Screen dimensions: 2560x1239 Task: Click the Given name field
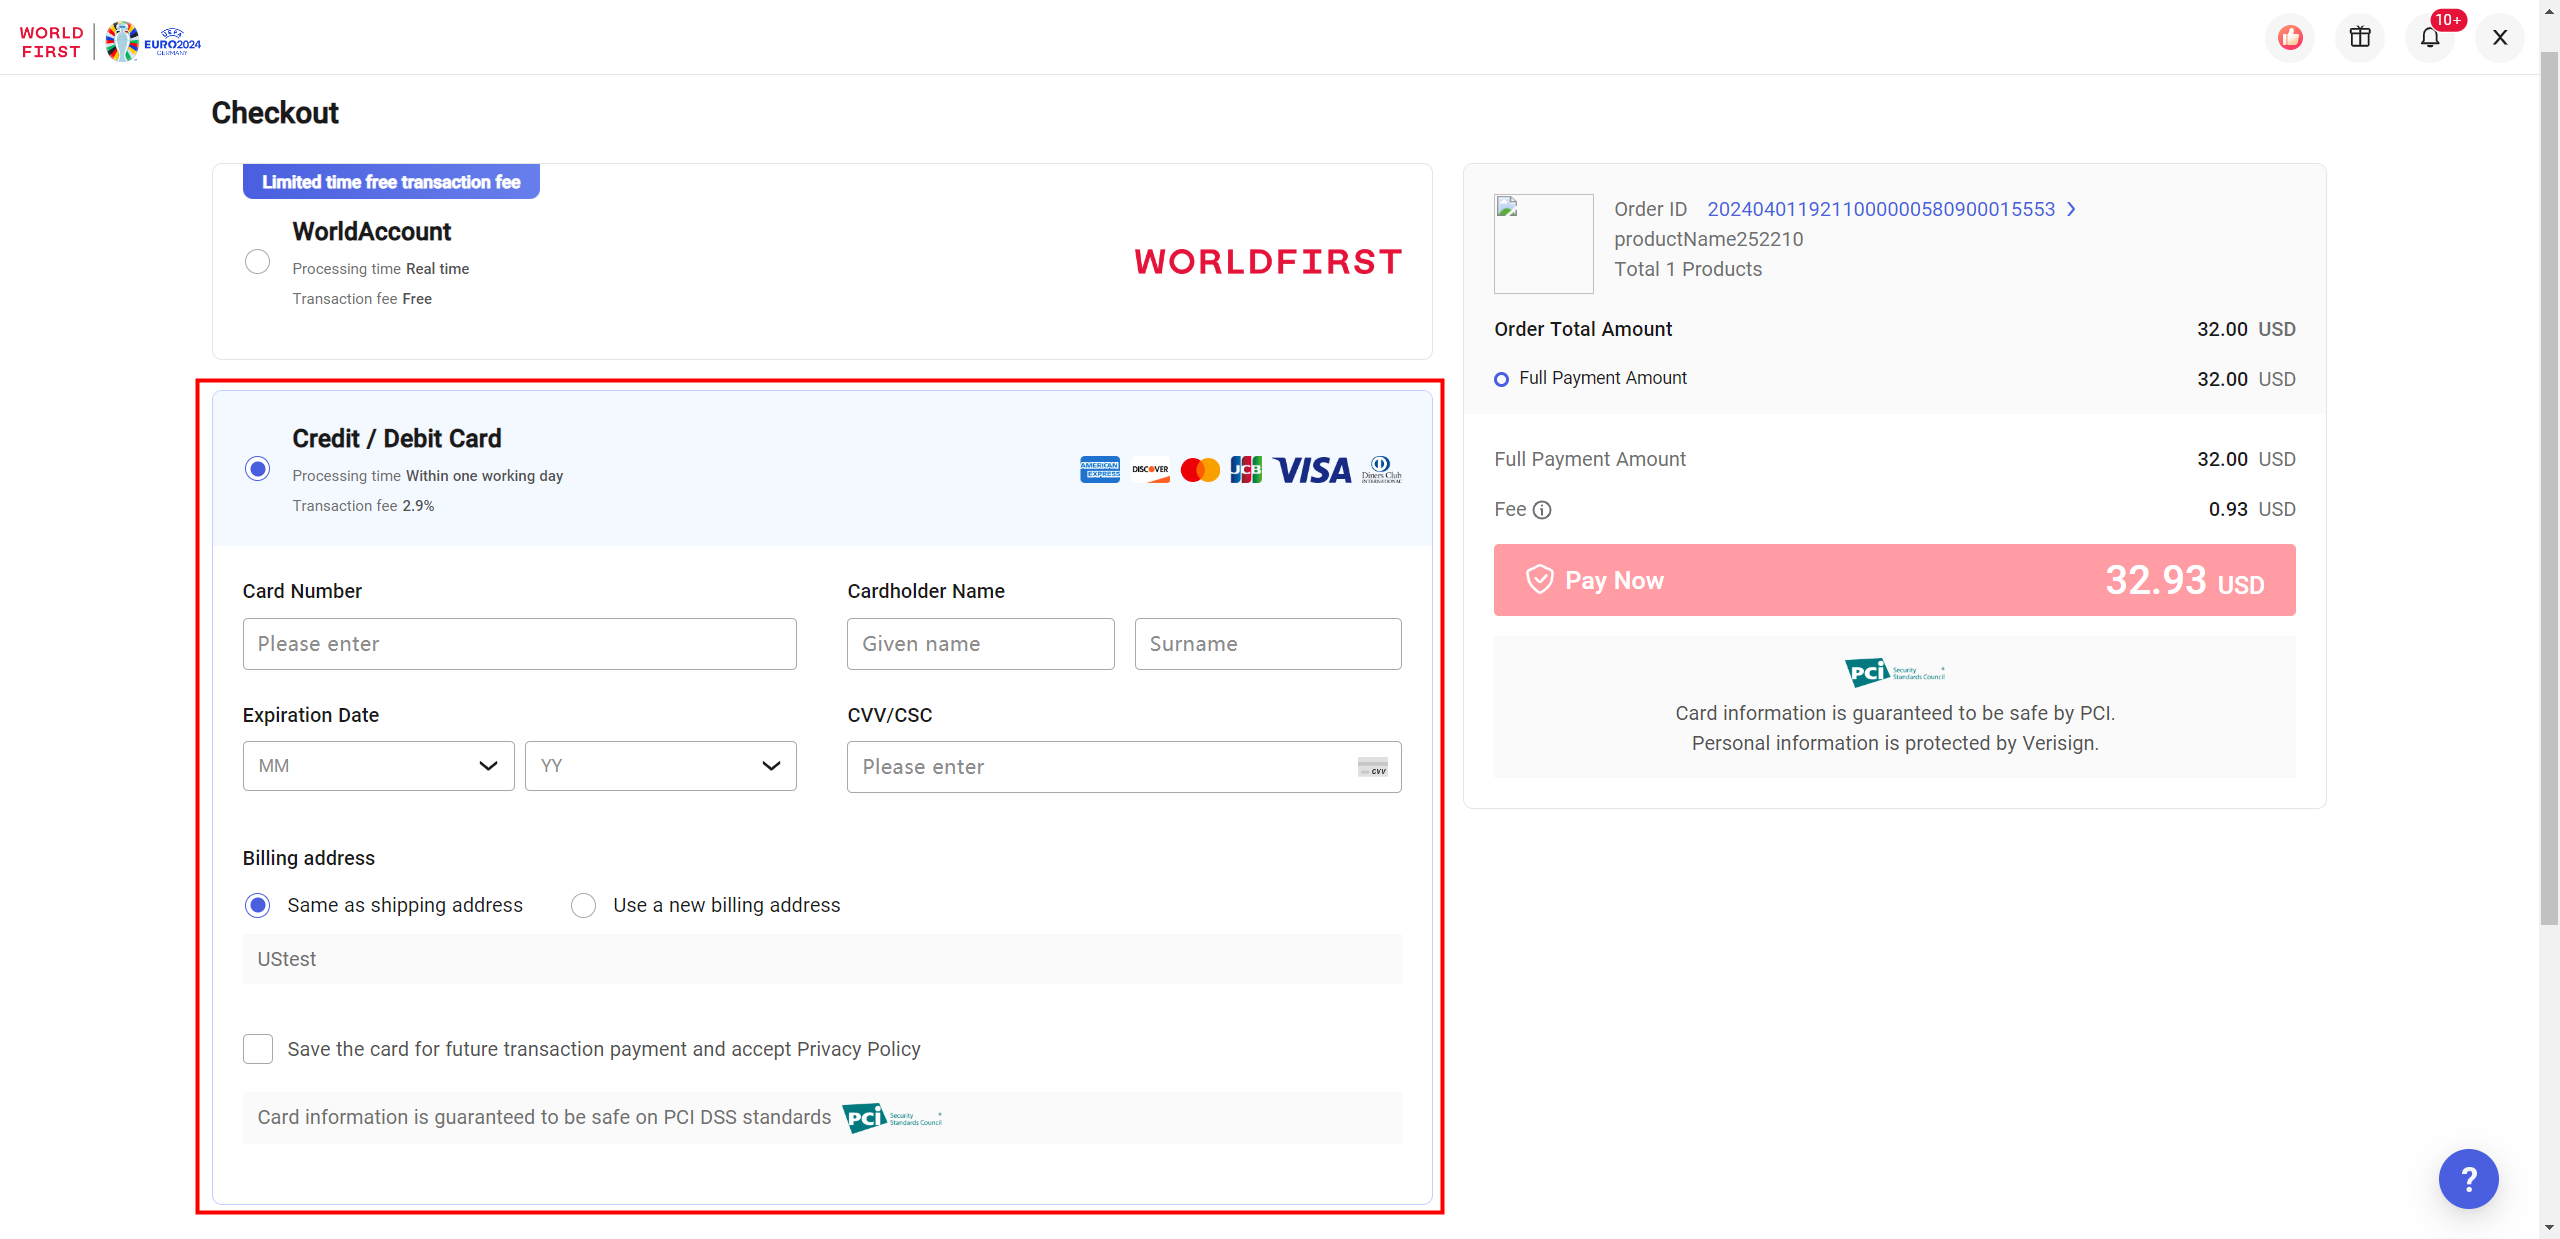pyautogui.click(x=980, y=644)
